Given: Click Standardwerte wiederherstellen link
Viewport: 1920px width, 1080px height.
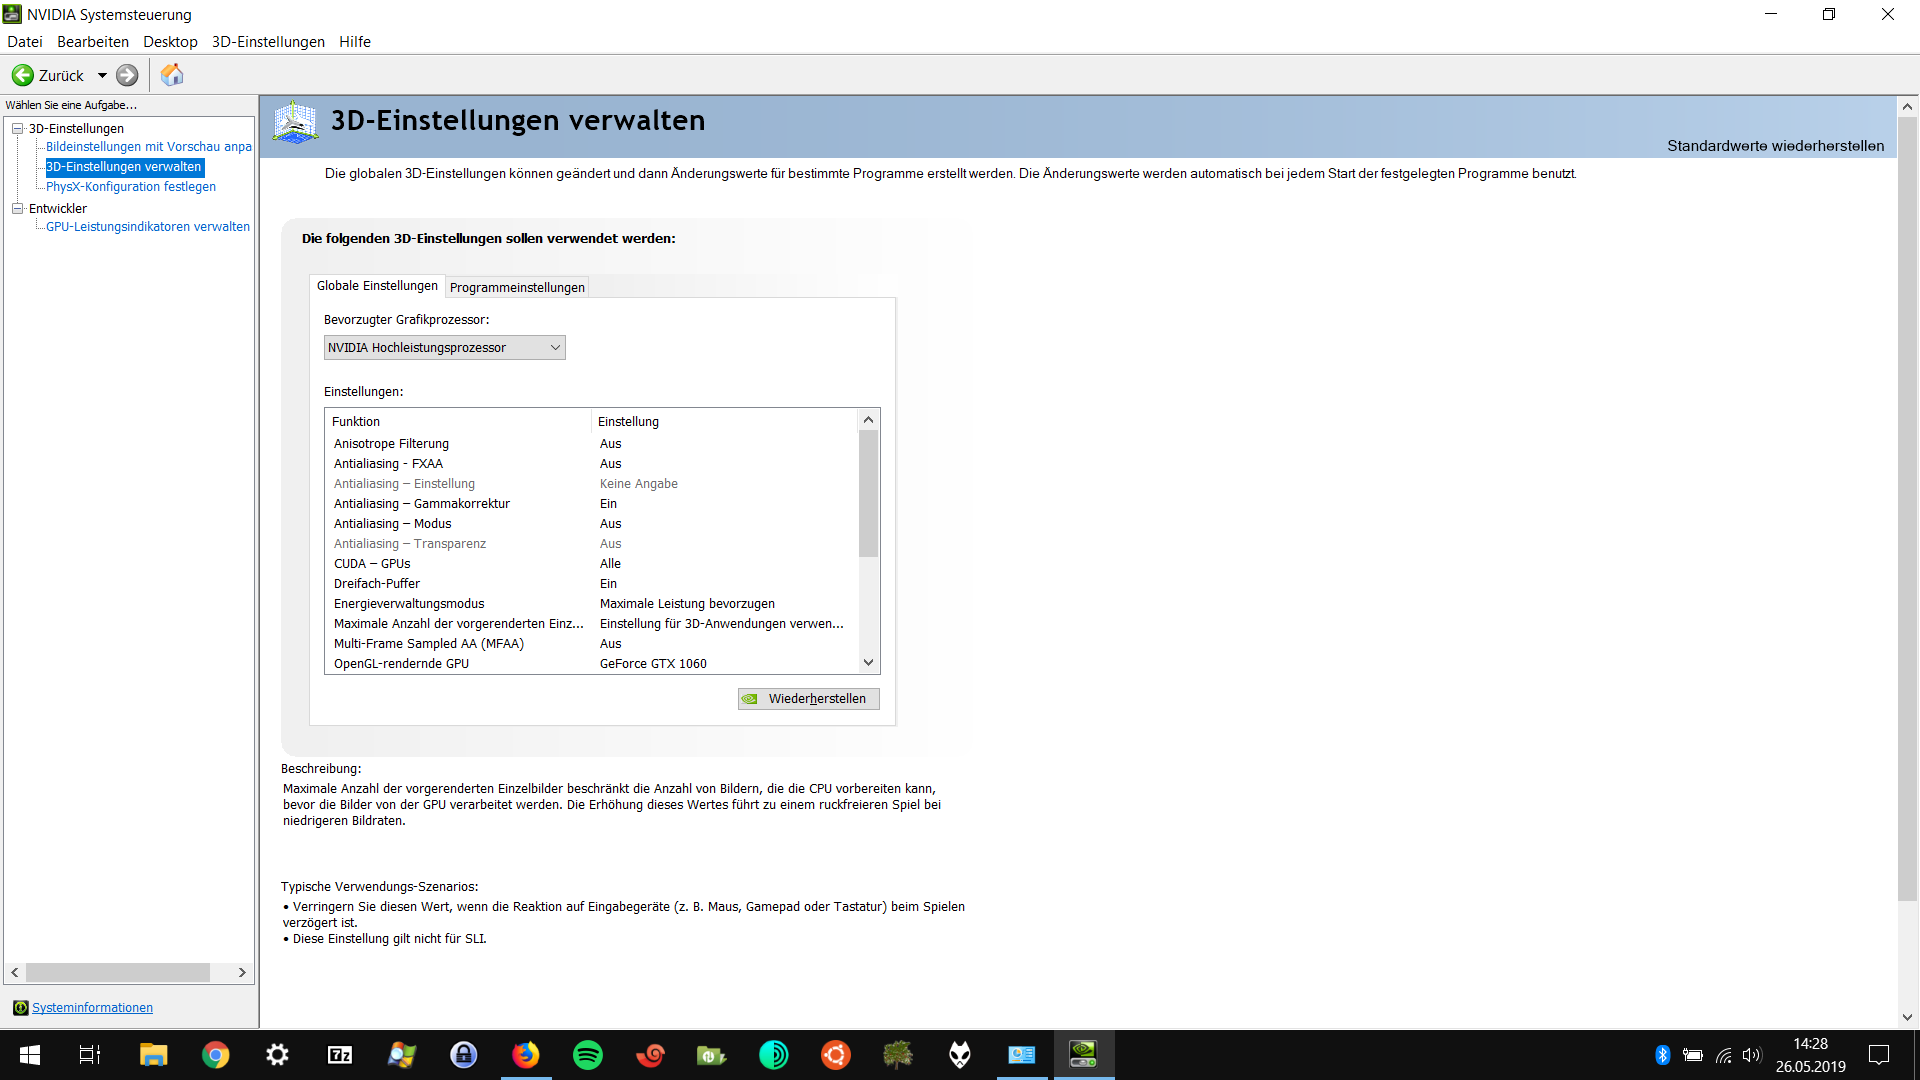Looking at the screenshot, I should [1775, 146].
